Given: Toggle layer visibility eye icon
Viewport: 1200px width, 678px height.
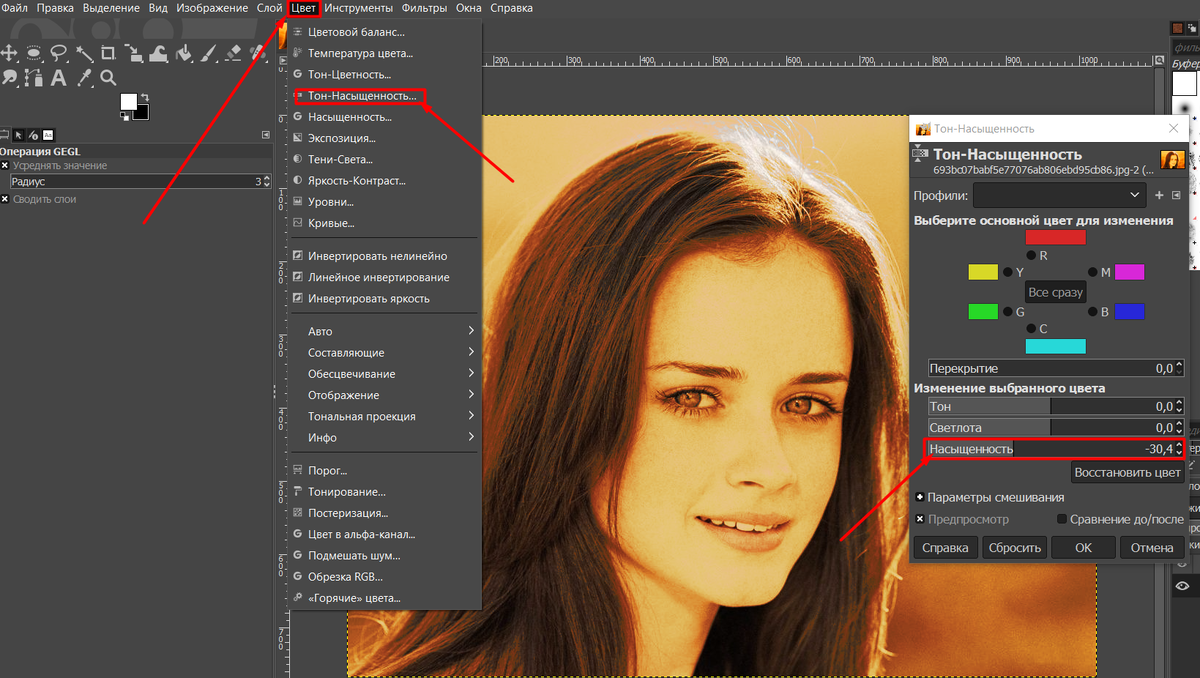Looking at the screenshot, I should click(1182, 586).
